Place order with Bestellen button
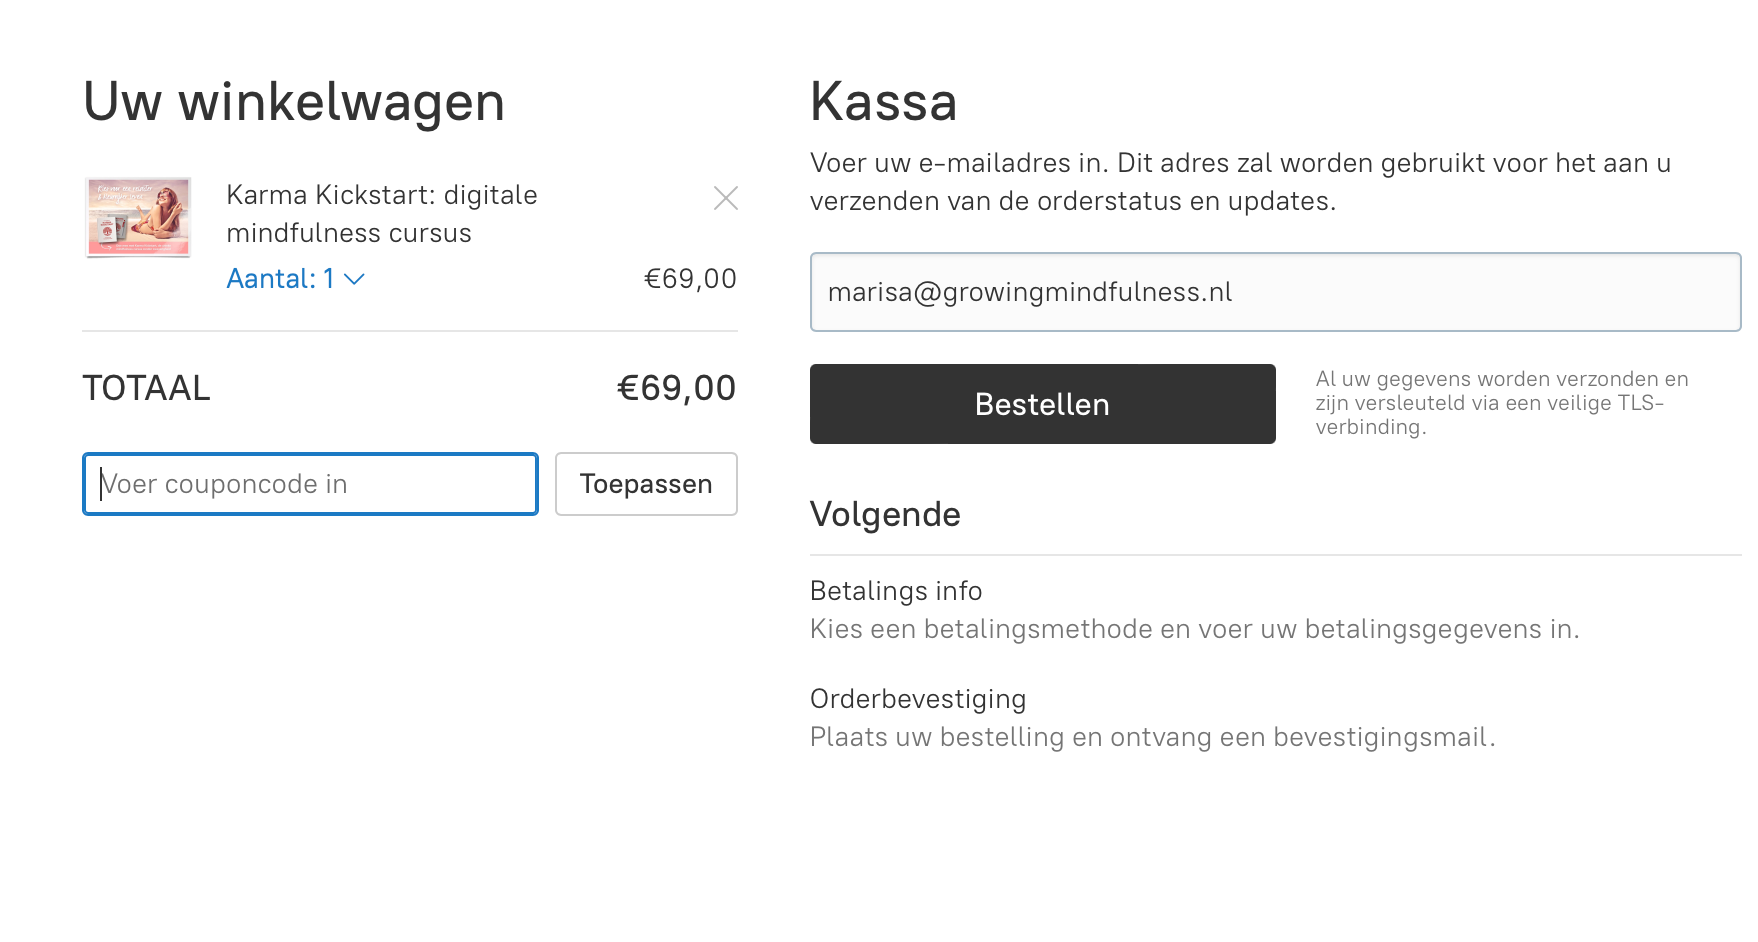The image size is (1758, 942). coord(1042,404)
